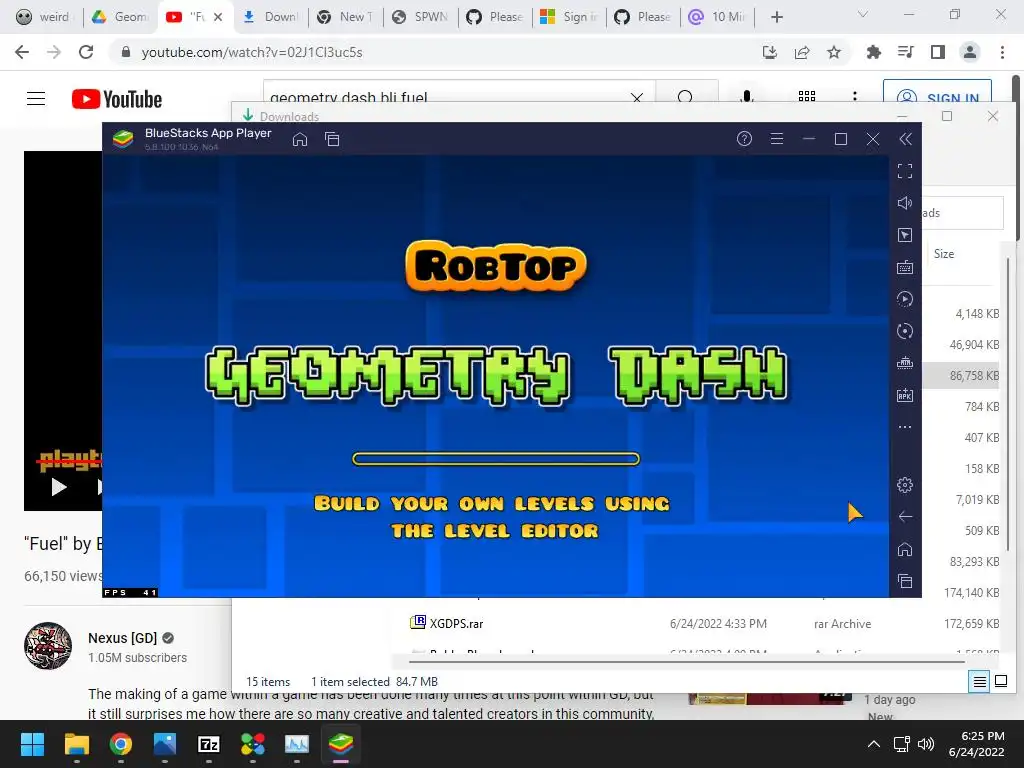This screenshot has height=768, width=1024.
Task: Click the Chrome address bar URL
Action: [252, 52]
